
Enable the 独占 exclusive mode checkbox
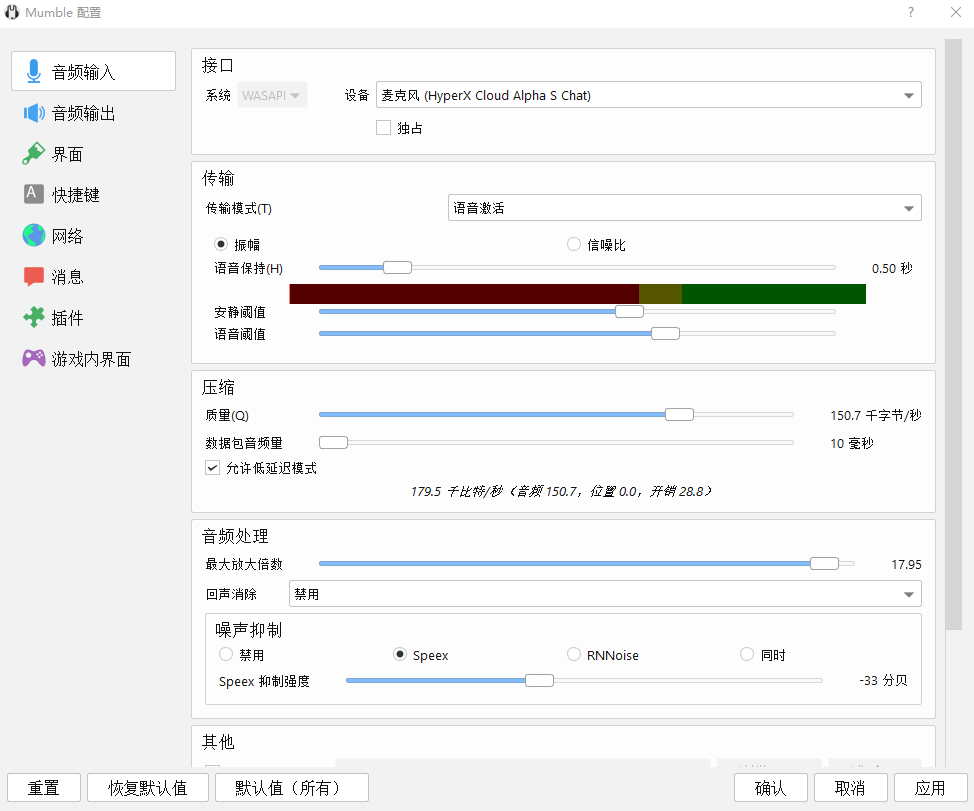[383, 128]
